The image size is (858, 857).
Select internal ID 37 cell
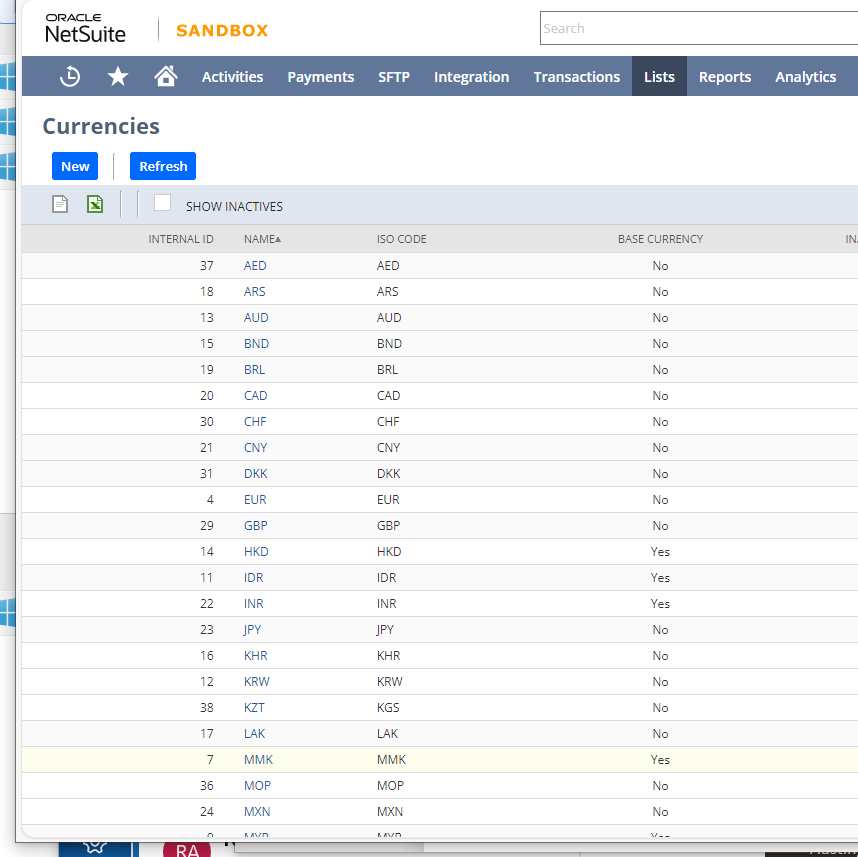pyautogui.click(x=206, y=265)
